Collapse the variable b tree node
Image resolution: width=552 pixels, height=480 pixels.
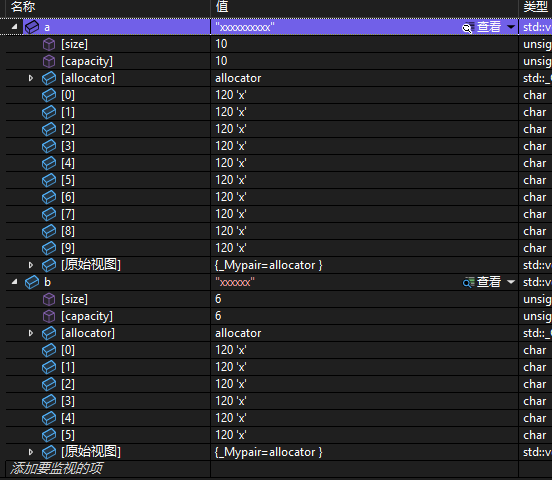[x=14, y=282]
